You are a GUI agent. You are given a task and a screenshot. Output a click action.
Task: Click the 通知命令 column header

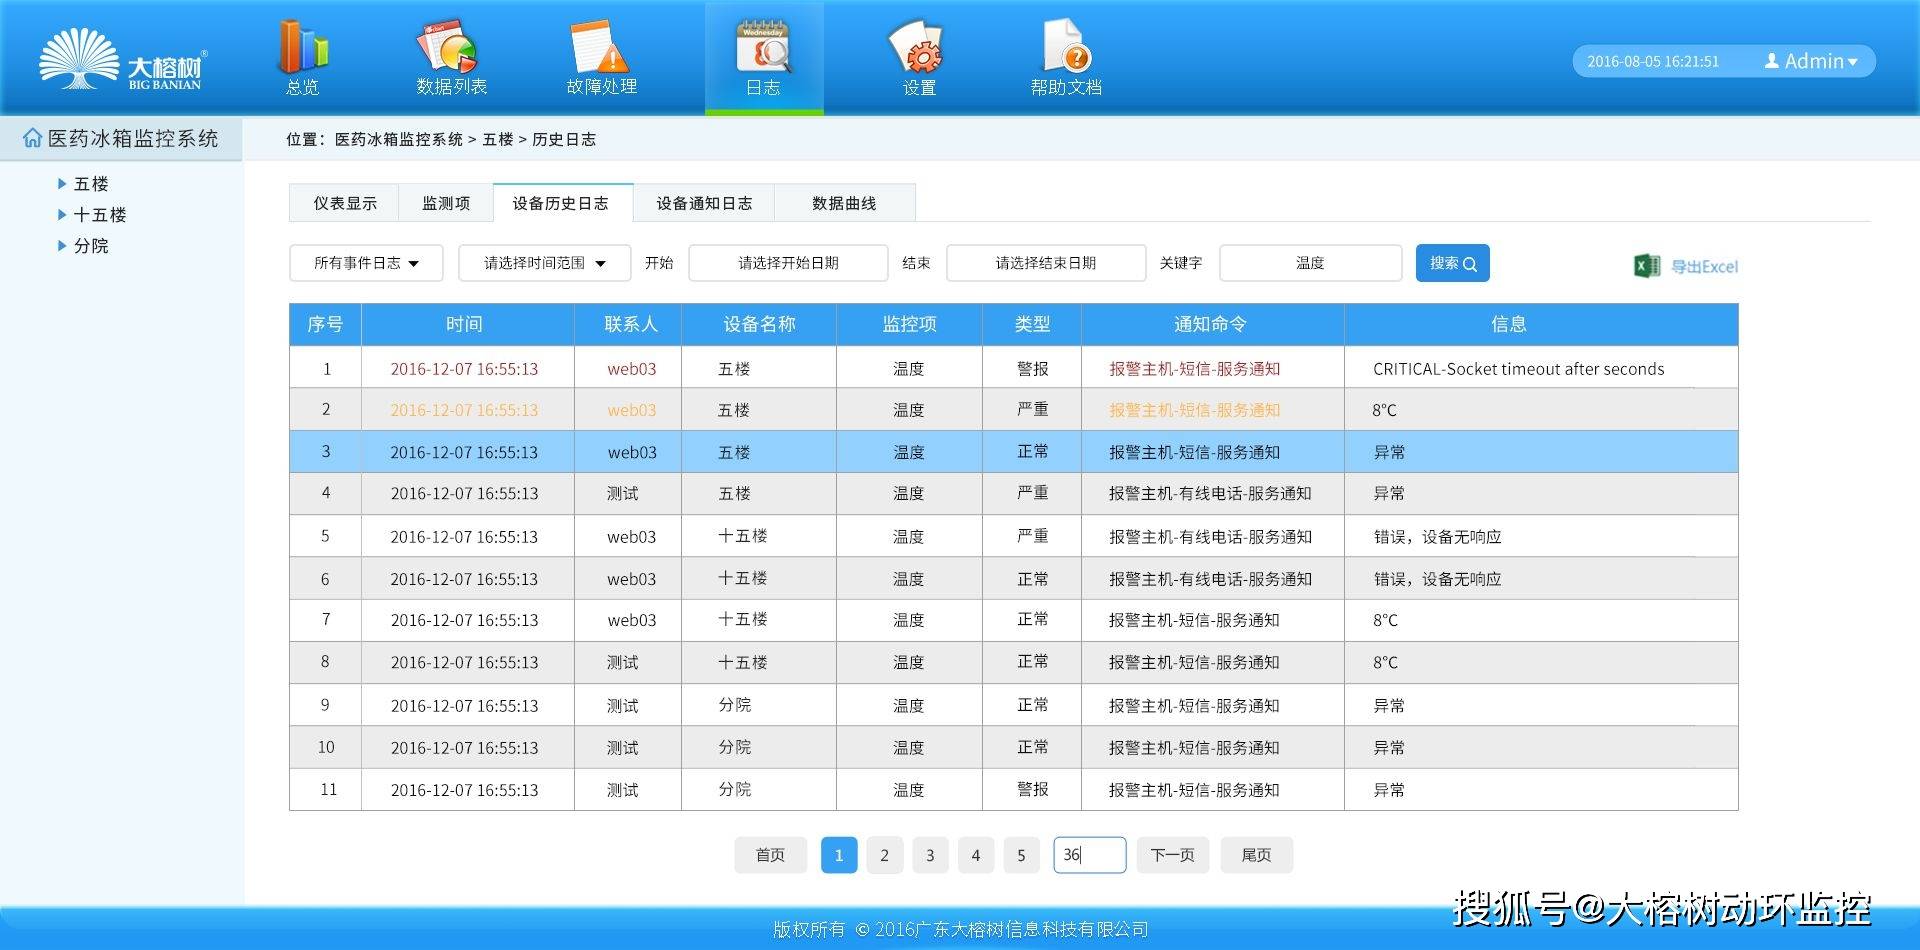1213,324
